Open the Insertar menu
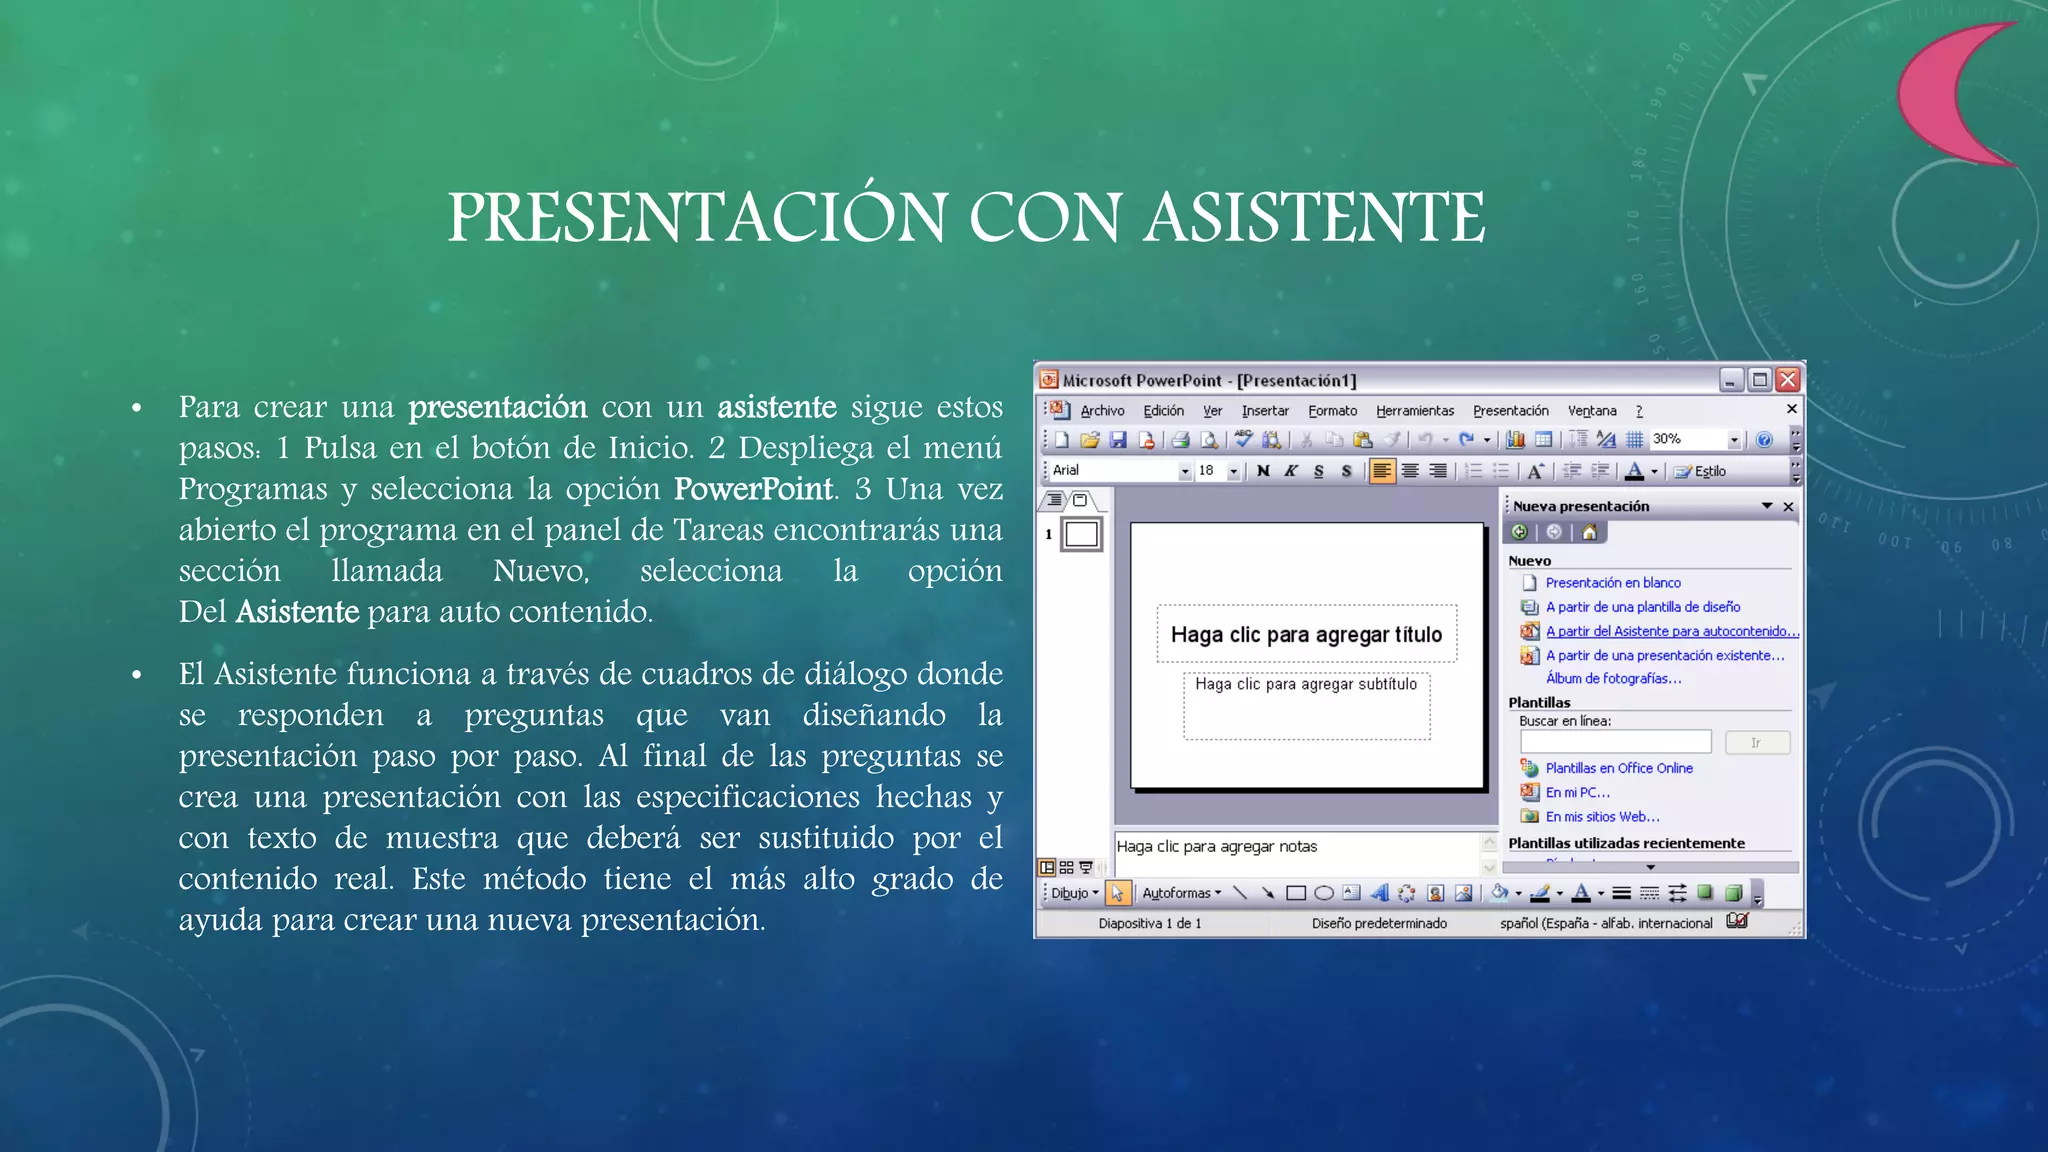This screenshot has height=1152, width=2048. pyautogui.click(x=1265, y=411)
